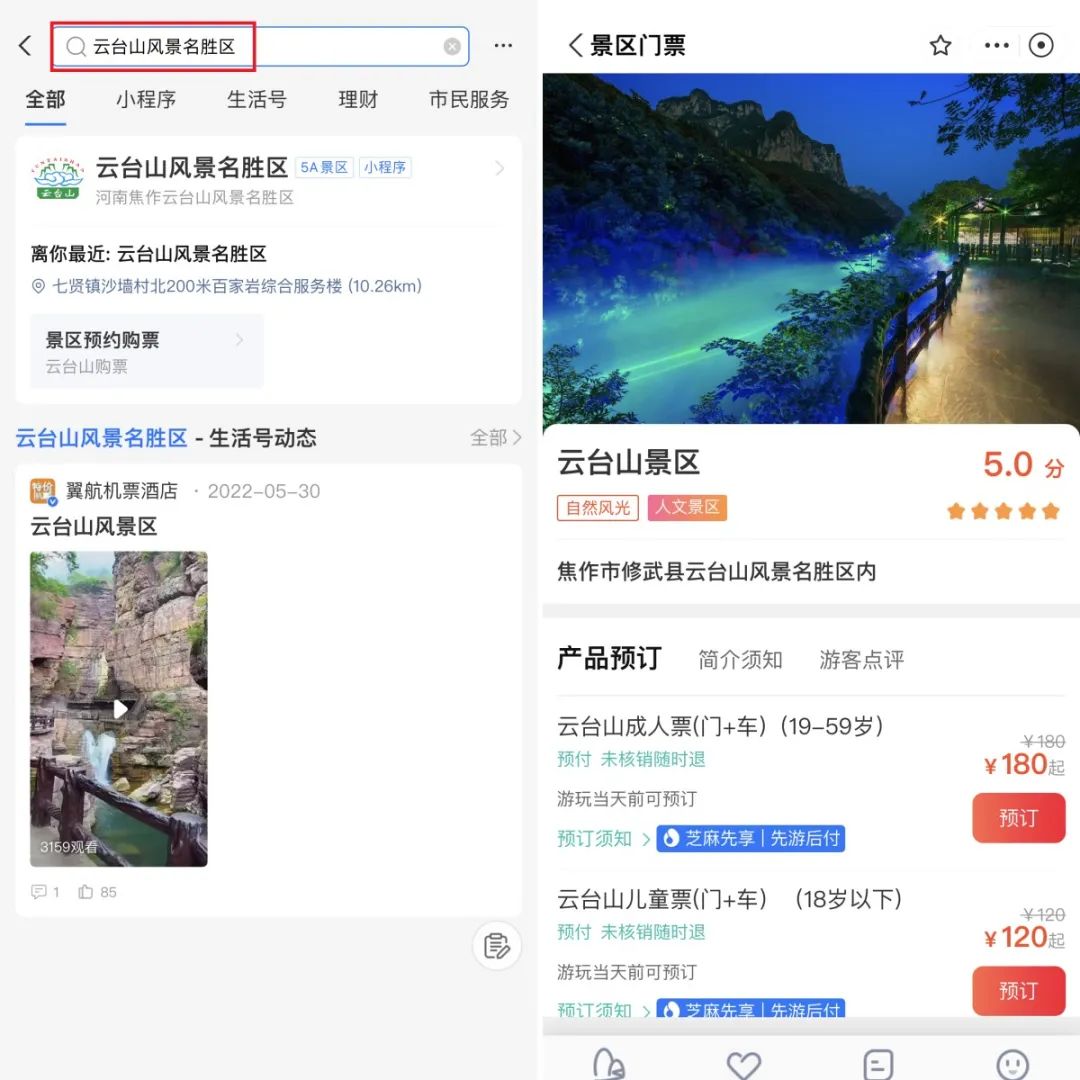Image resolution: width=1080 pixels, height=1080 pixels.
Task: Open the 游客点评 tab
Action: [861, 660]
